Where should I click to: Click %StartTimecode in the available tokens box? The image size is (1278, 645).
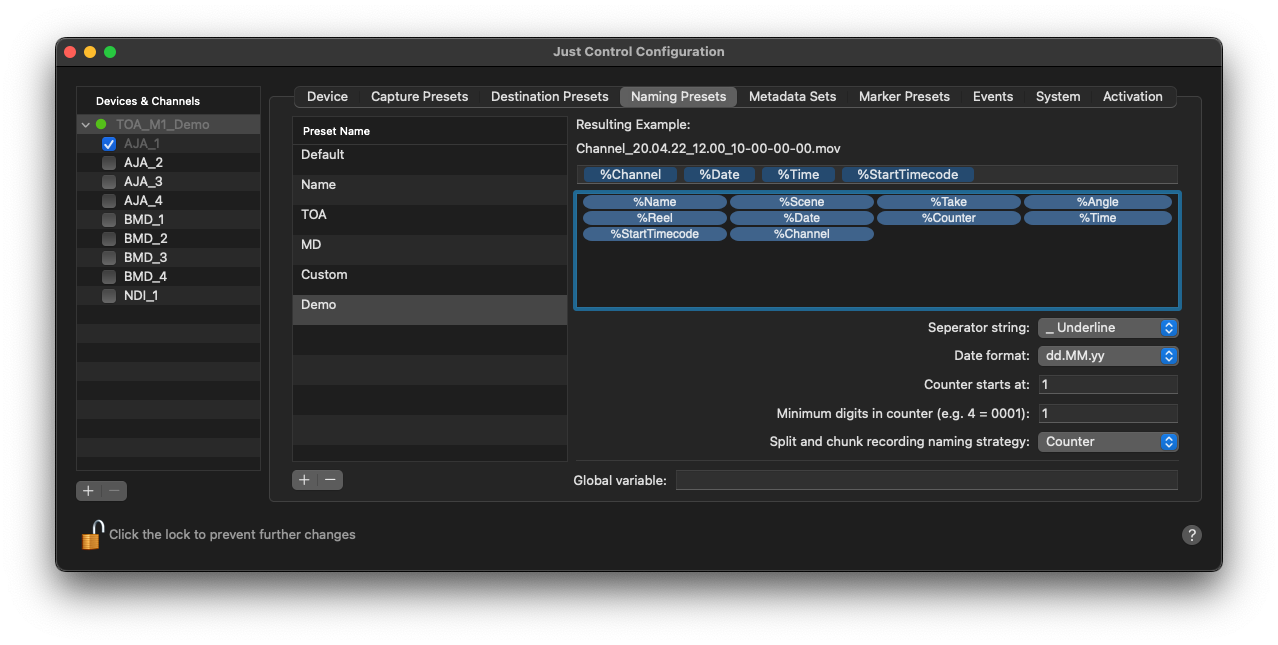pos(655,234)
